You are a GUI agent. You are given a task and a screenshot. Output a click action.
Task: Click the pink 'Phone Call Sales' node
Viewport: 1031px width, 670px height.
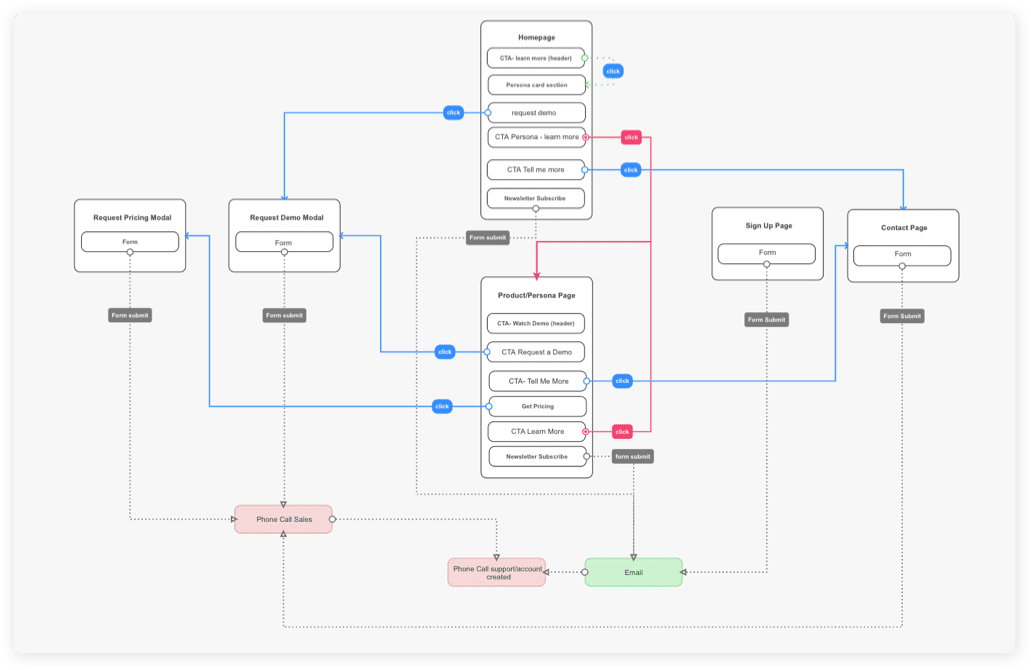[x=283, y=519]
